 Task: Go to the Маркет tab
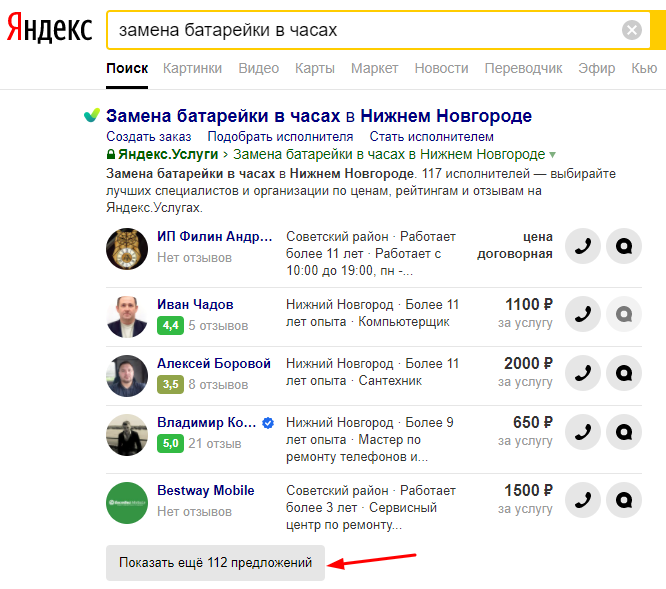pos(375,68)
